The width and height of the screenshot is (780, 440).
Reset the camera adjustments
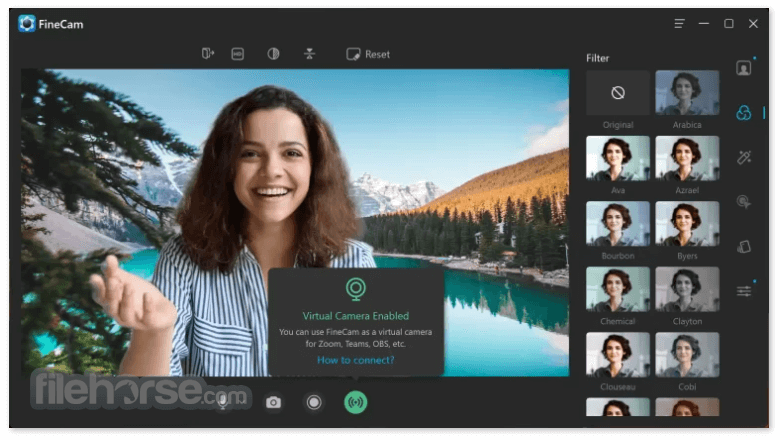click(368, 54)
